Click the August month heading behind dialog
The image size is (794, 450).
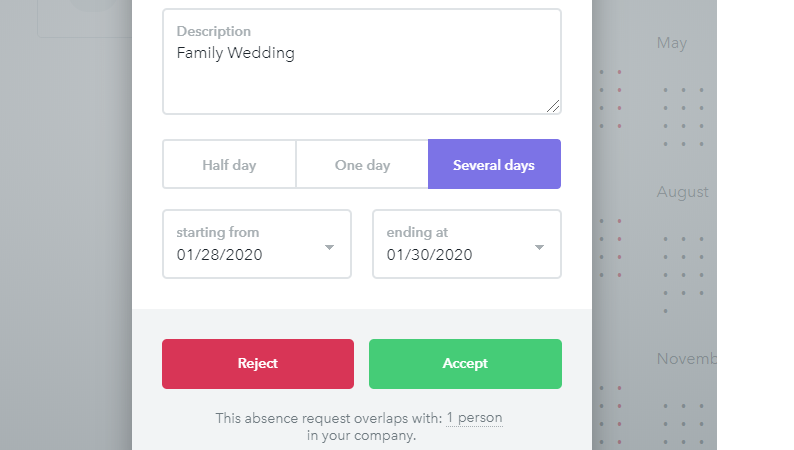(682, 192)
